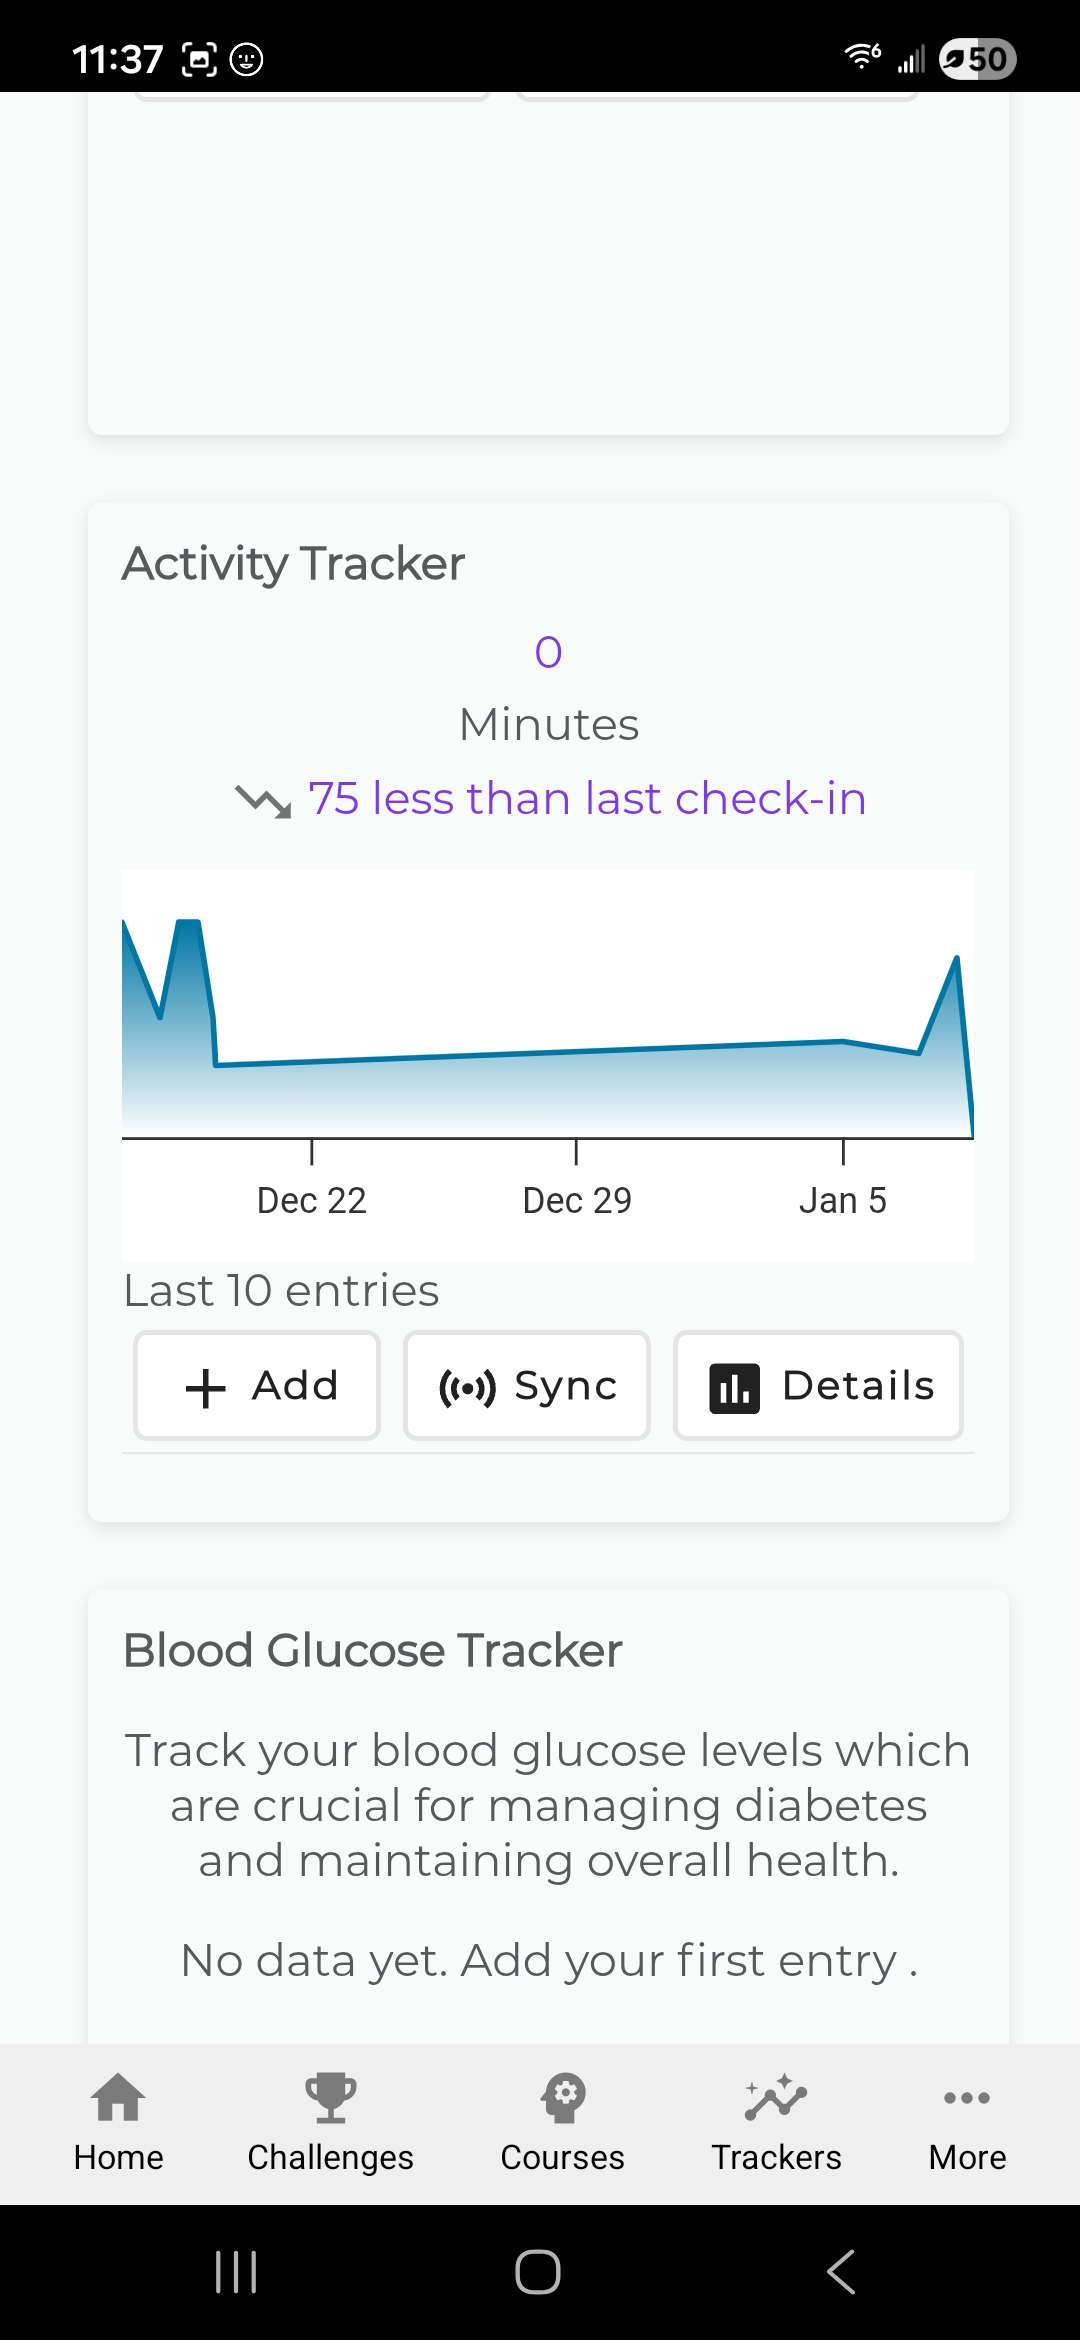The width and height of the screenshot is (1080, 2340).
Task: Open the recent apps switcher
Action: [236, 2272]
